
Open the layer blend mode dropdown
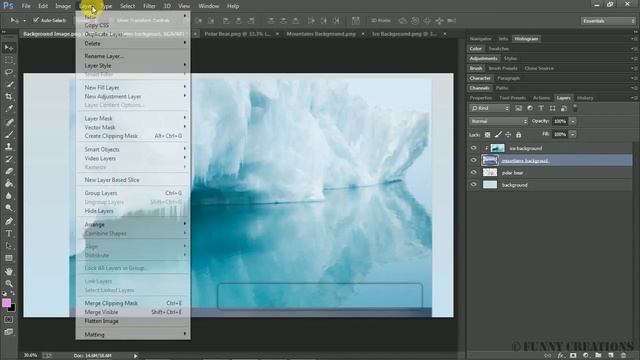[498, 121]
